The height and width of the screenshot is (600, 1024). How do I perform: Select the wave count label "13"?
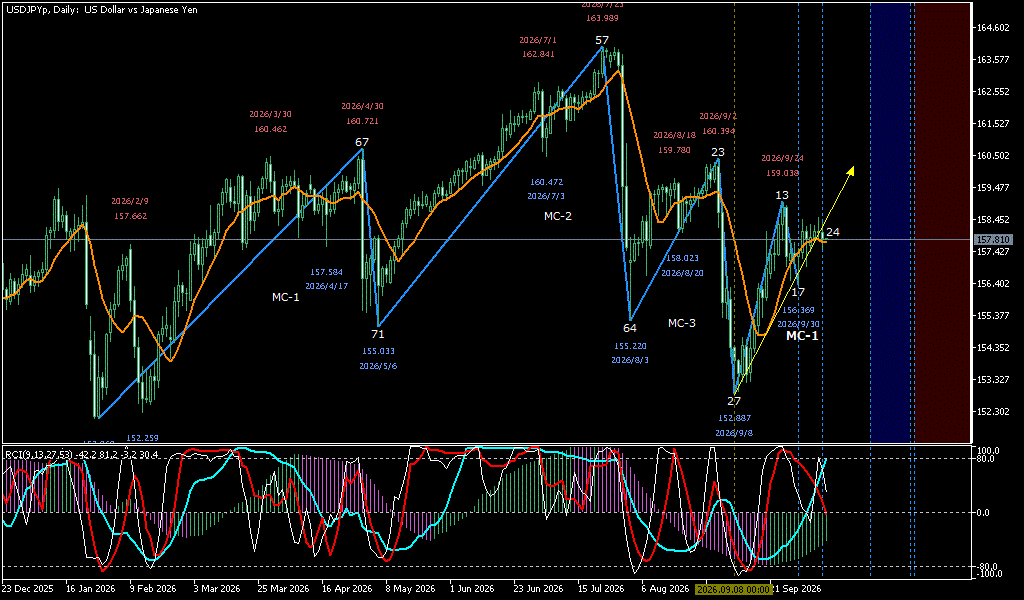[x=782, y=195]
